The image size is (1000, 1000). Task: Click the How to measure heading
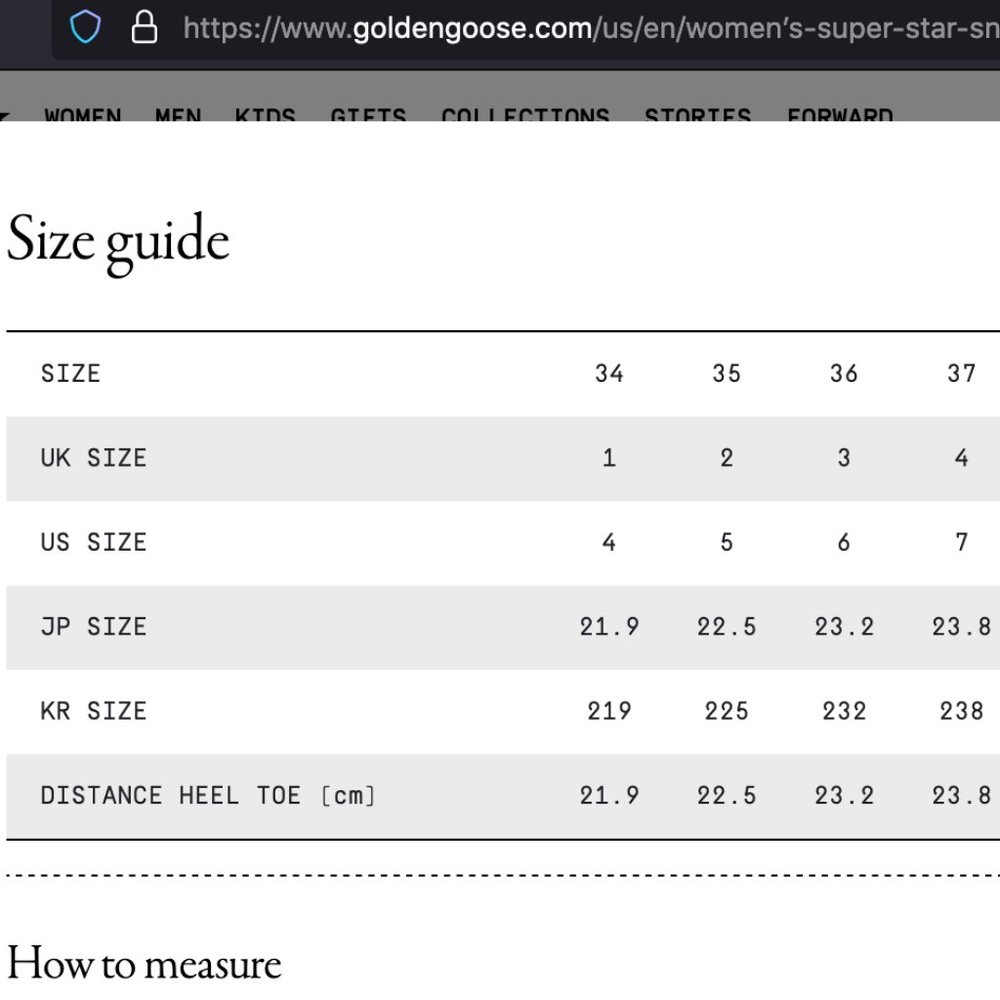point(144,964)
